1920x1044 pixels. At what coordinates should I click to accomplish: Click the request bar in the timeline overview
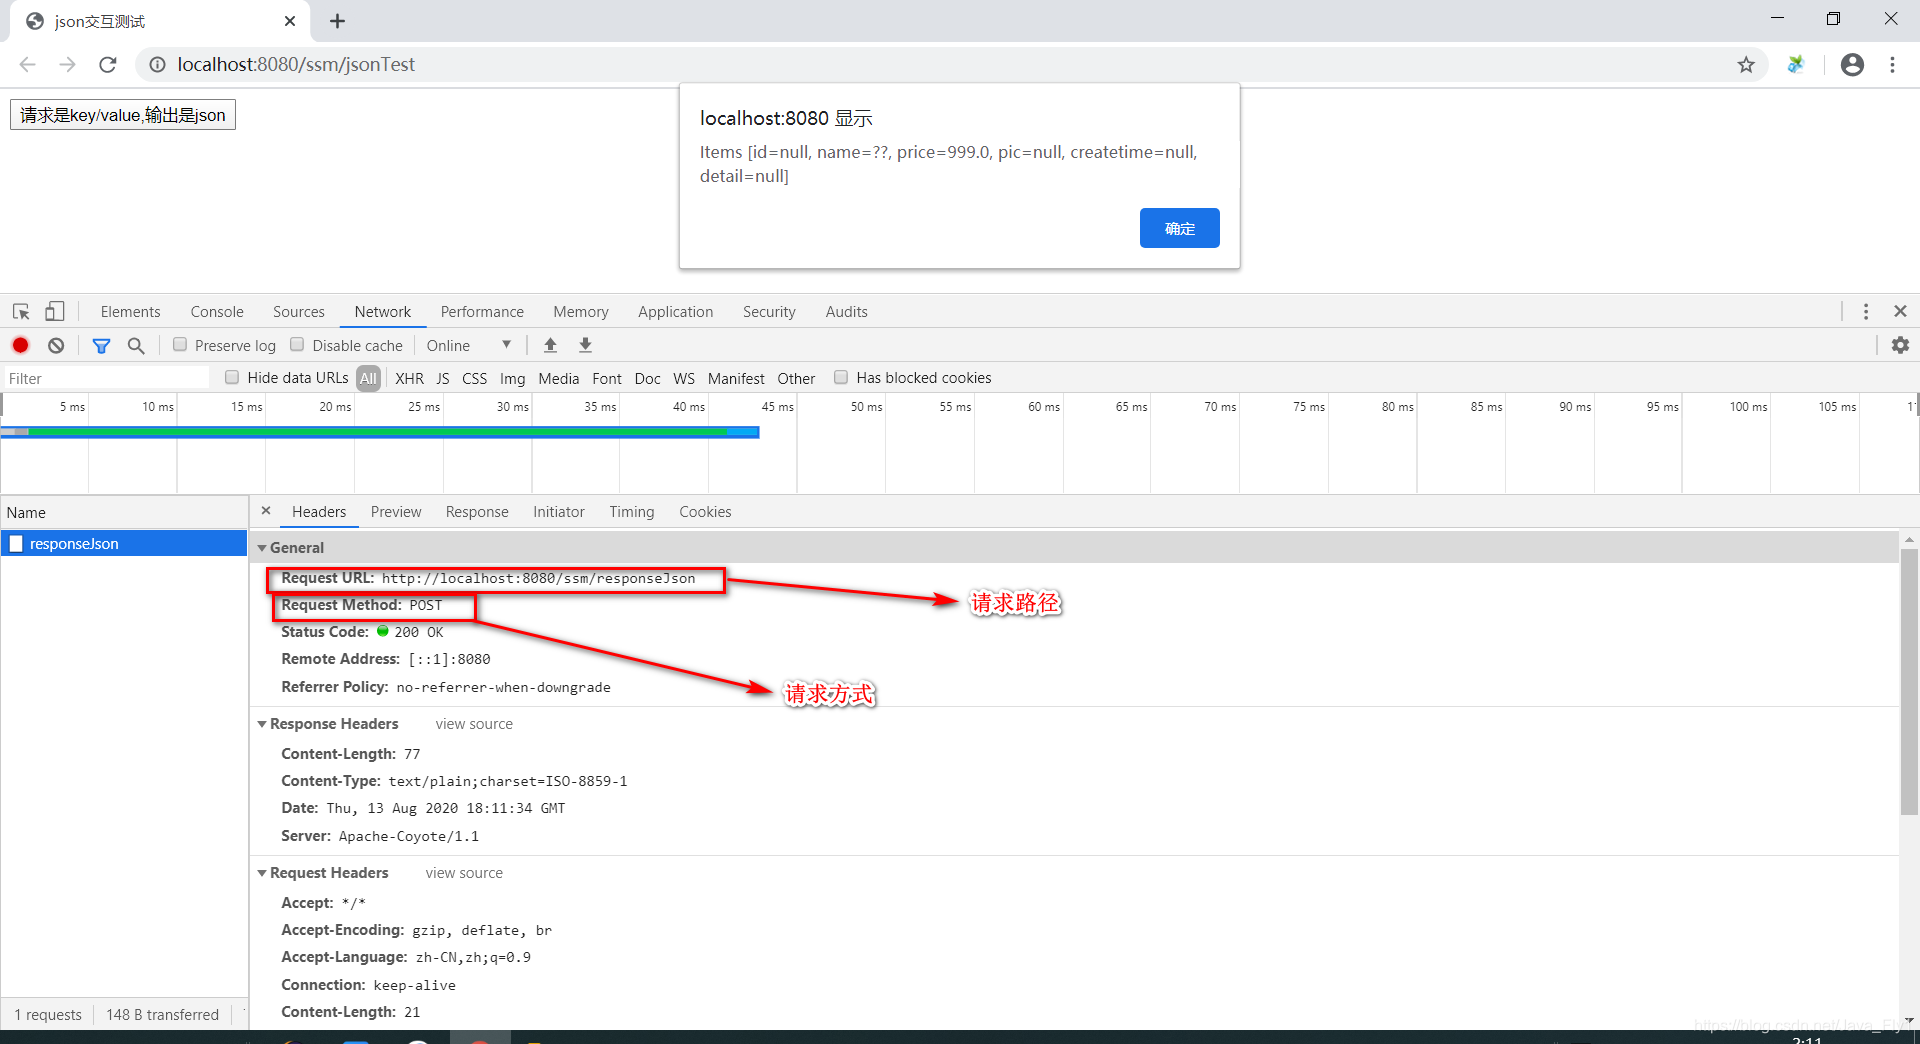(380, 432)
